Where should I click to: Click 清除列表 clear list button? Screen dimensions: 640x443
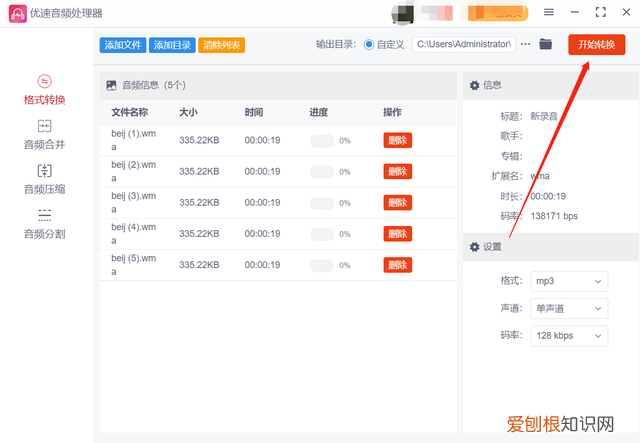(222, 45)
